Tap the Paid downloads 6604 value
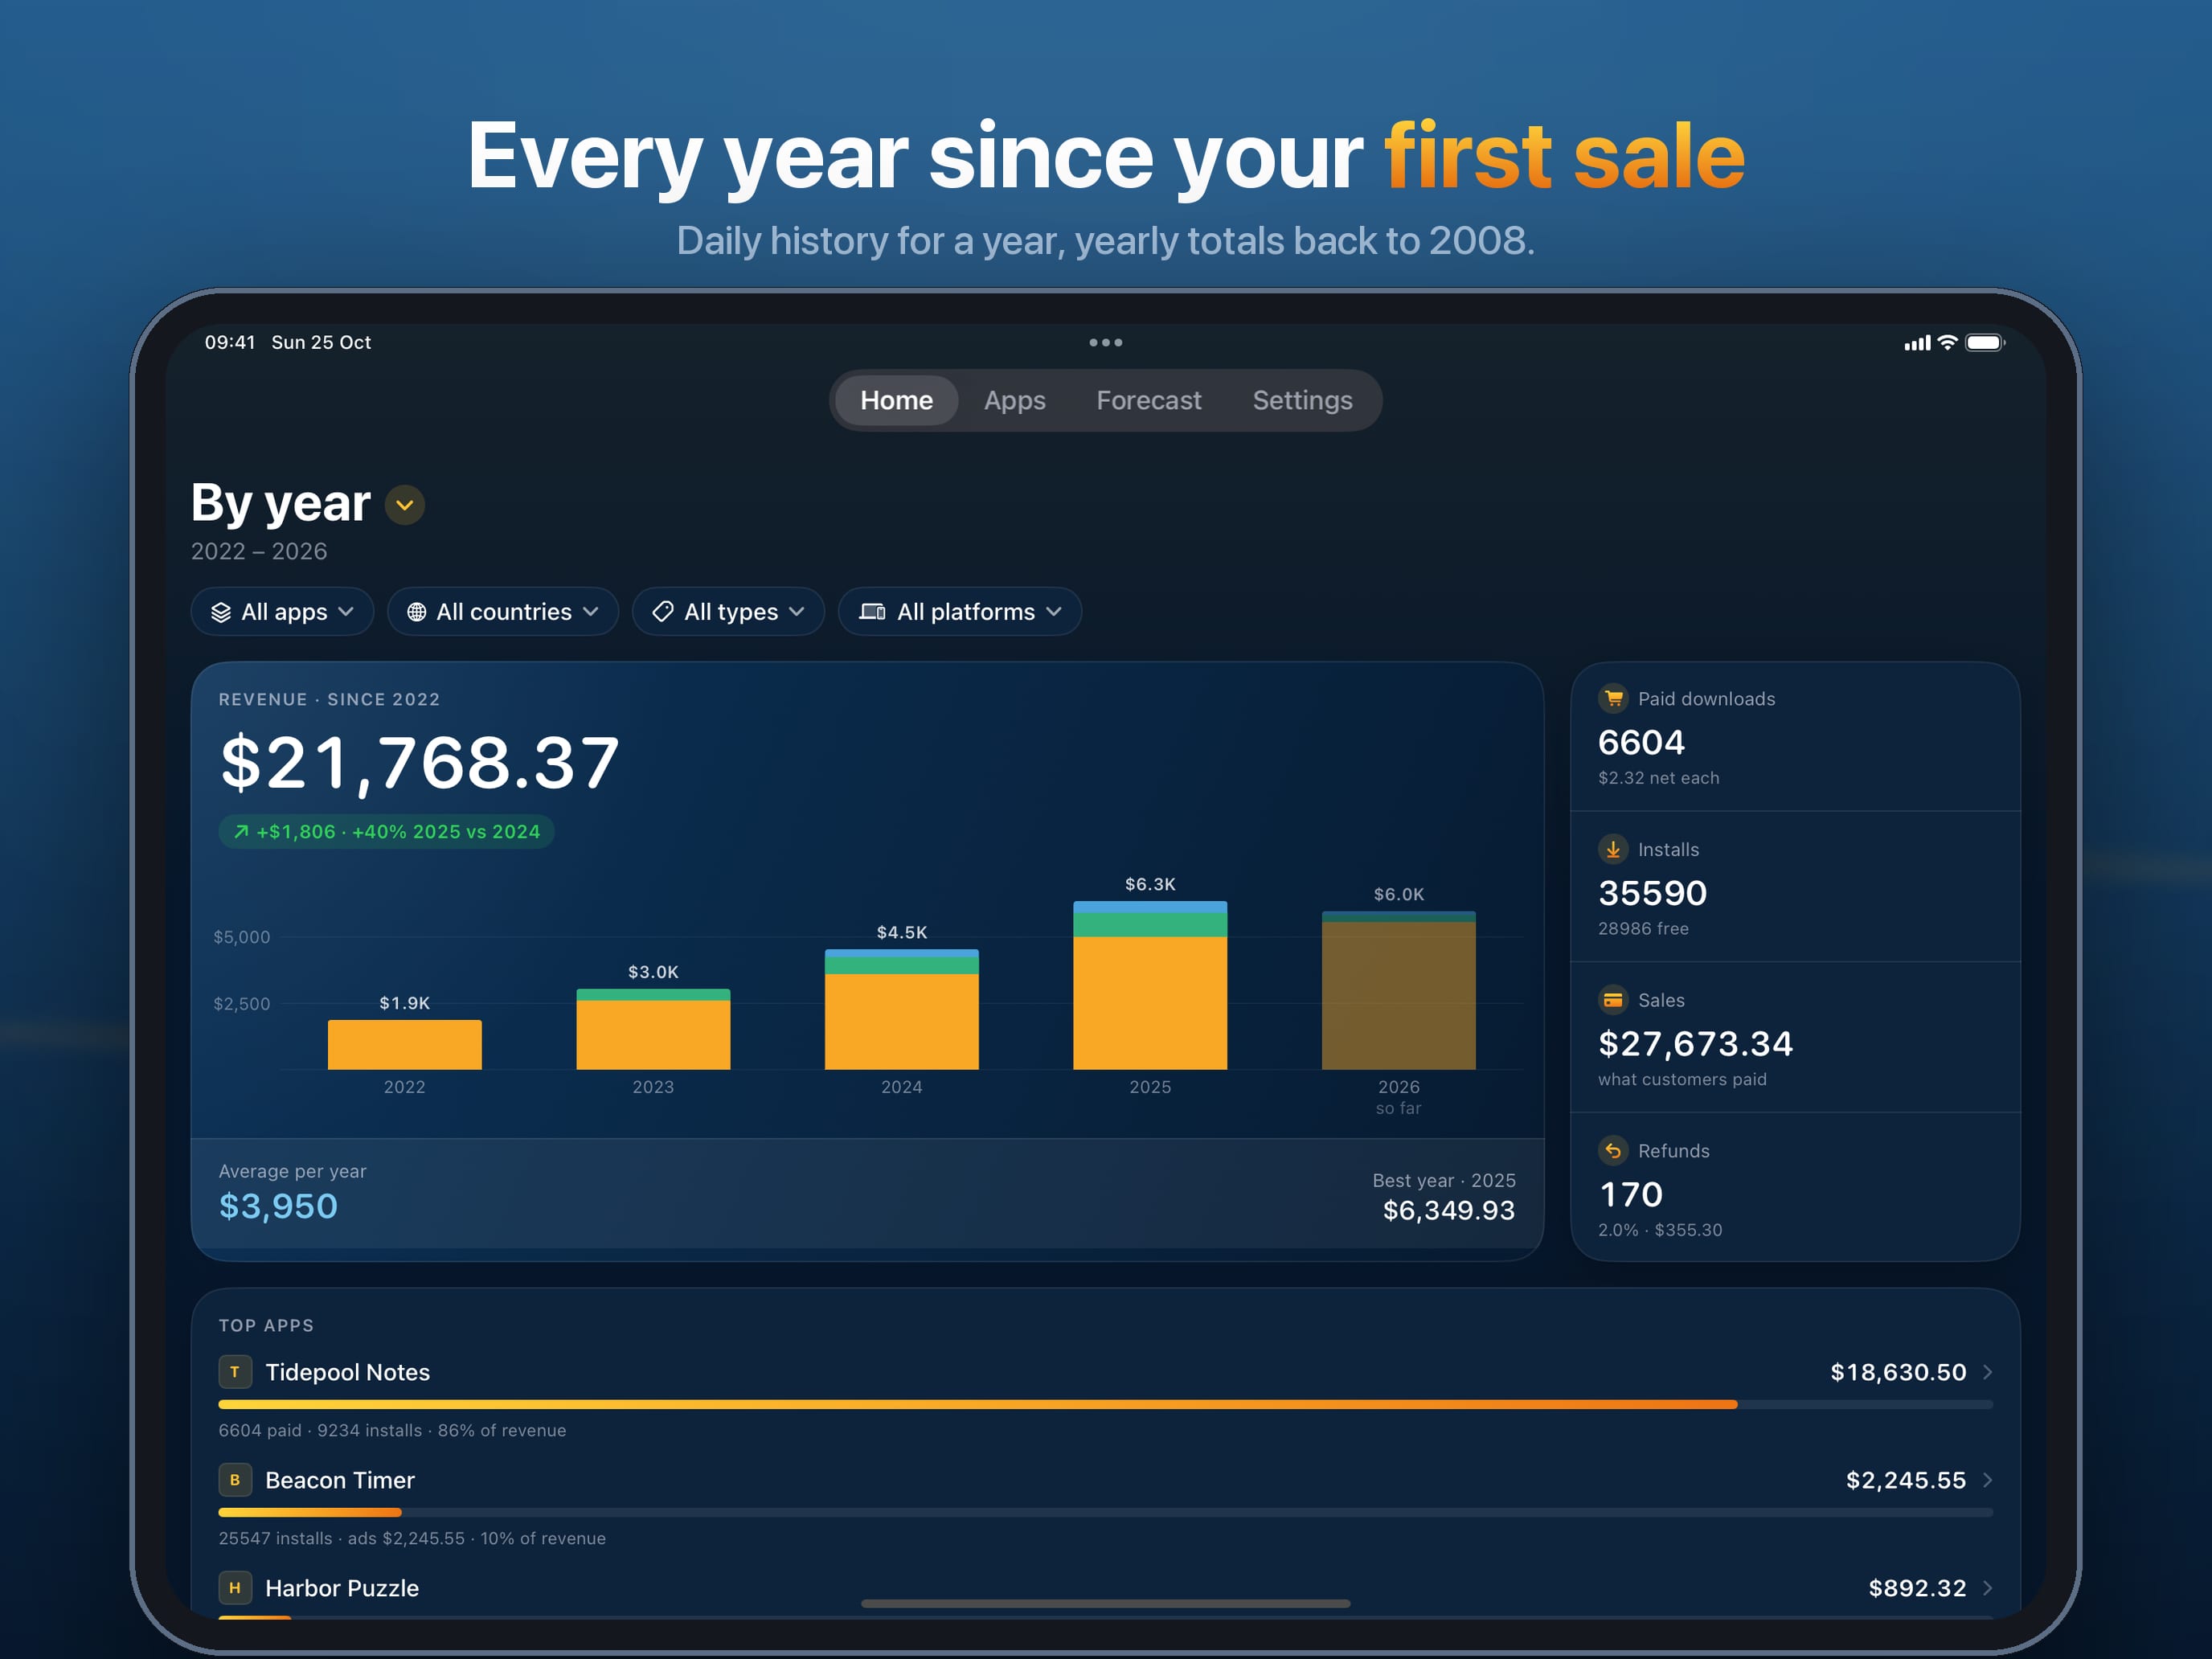This screenshot has width=2212, height=1659. tap(1641, 742)
